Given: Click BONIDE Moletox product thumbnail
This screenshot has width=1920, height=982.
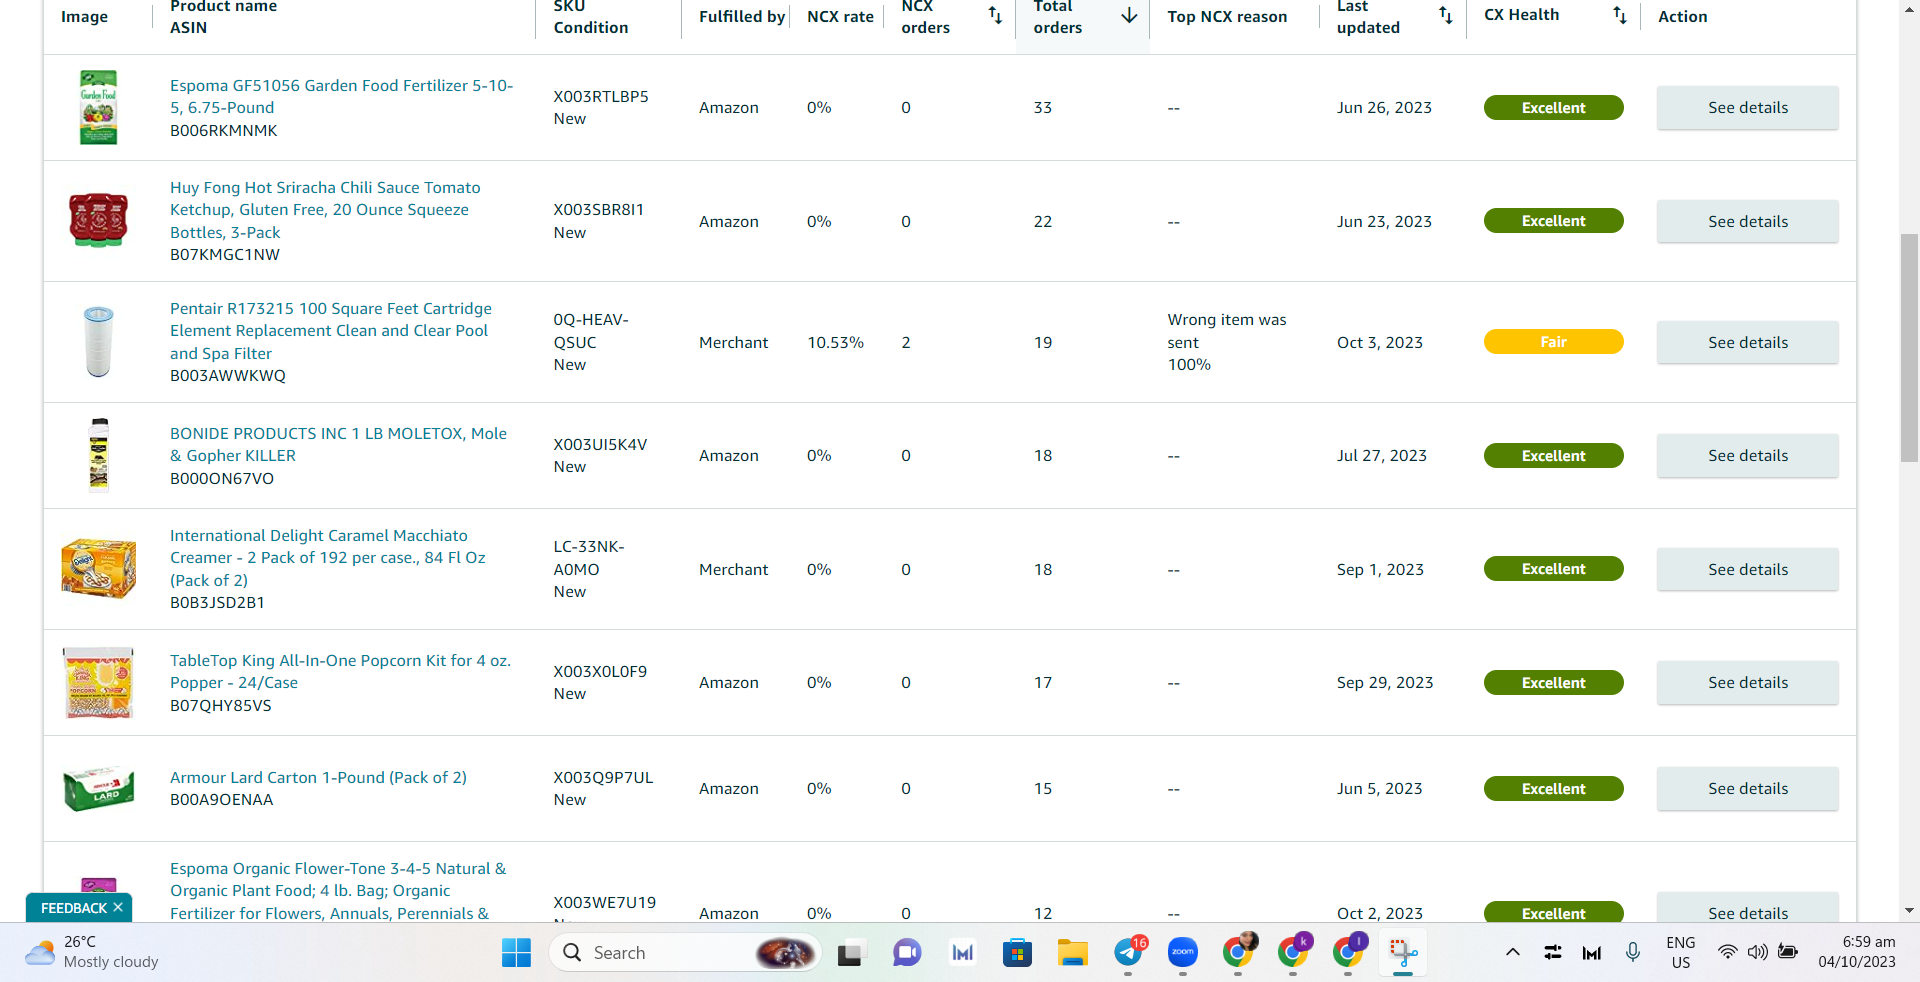Looking at the screenshot, I should coord(98,455).
